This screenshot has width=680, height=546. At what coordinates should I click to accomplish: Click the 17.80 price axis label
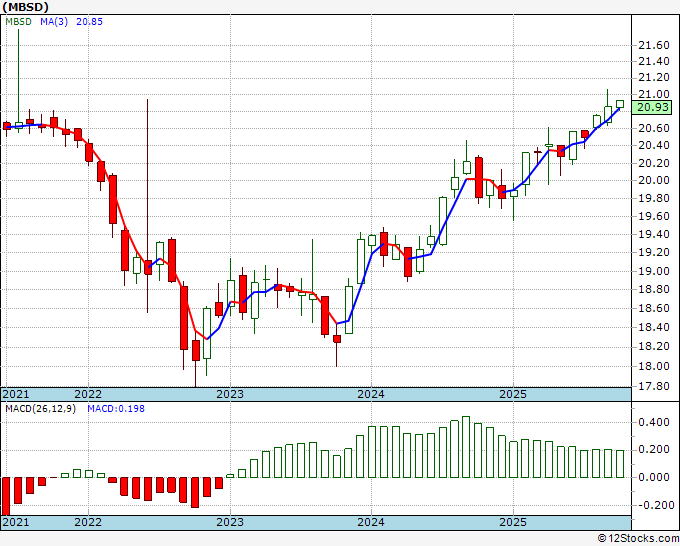click(x=654, y=386)
